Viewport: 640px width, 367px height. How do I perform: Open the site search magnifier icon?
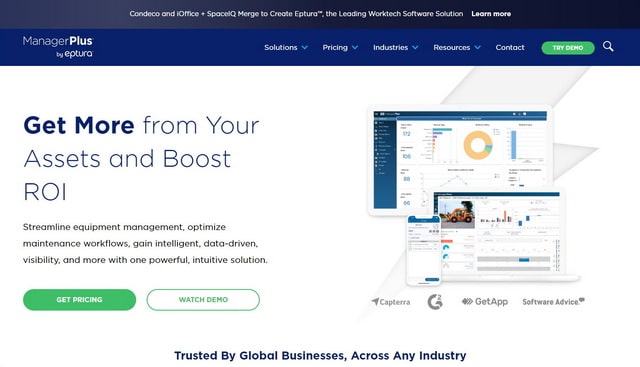[x=608, y=47]
